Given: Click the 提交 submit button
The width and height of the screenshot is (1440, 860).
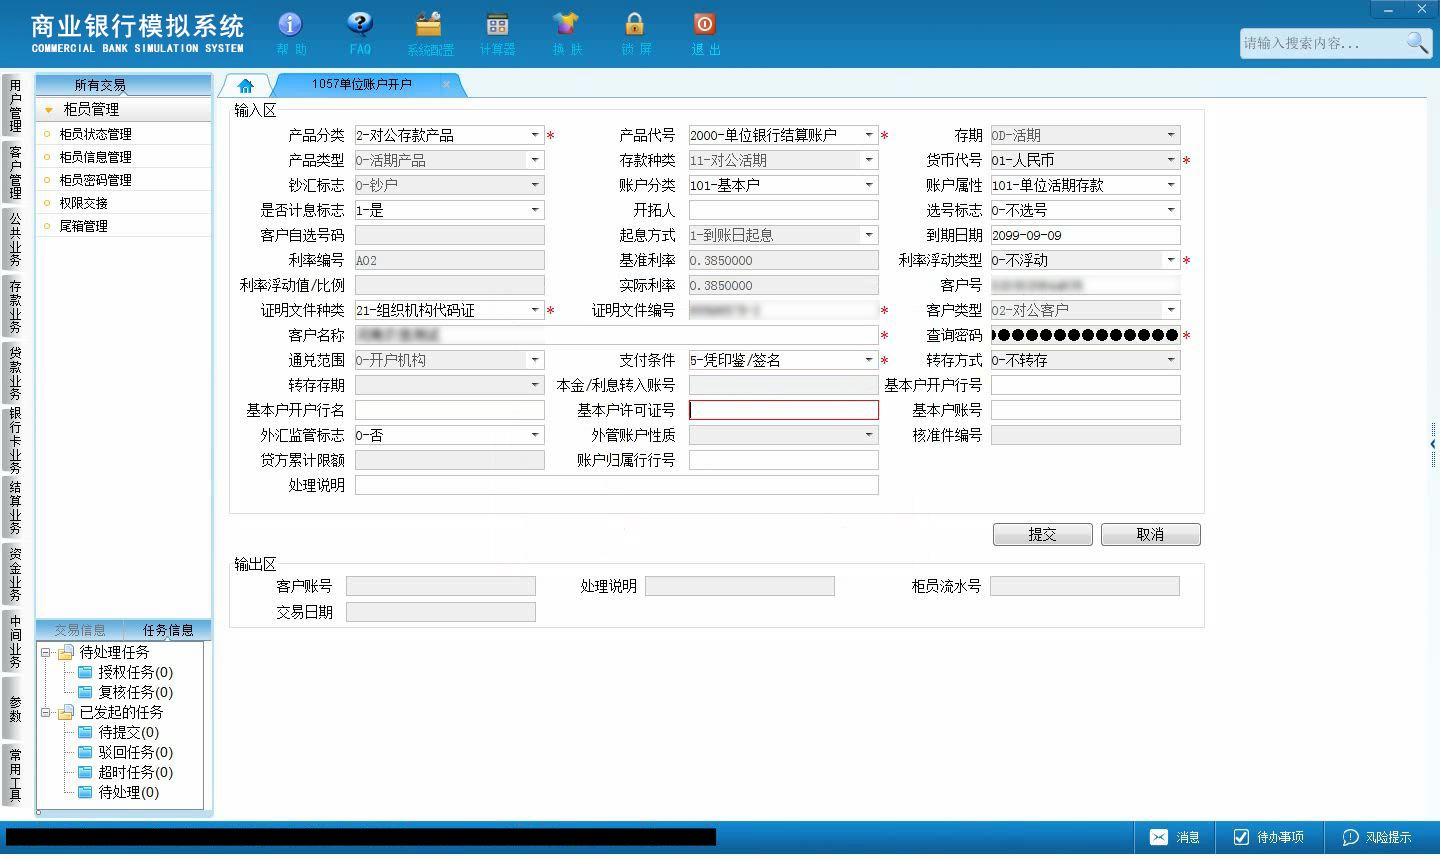Looking at the screenshot, I should [1042, 534].
